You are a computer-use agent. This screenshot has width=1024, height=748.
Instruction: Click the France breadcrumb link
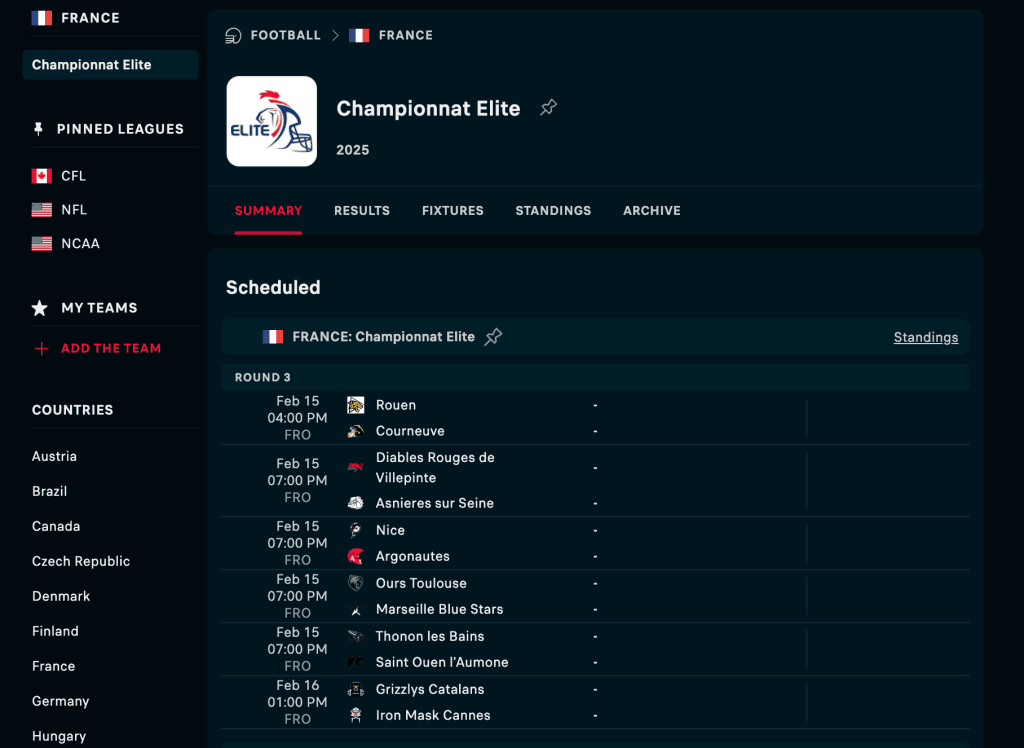406,35
